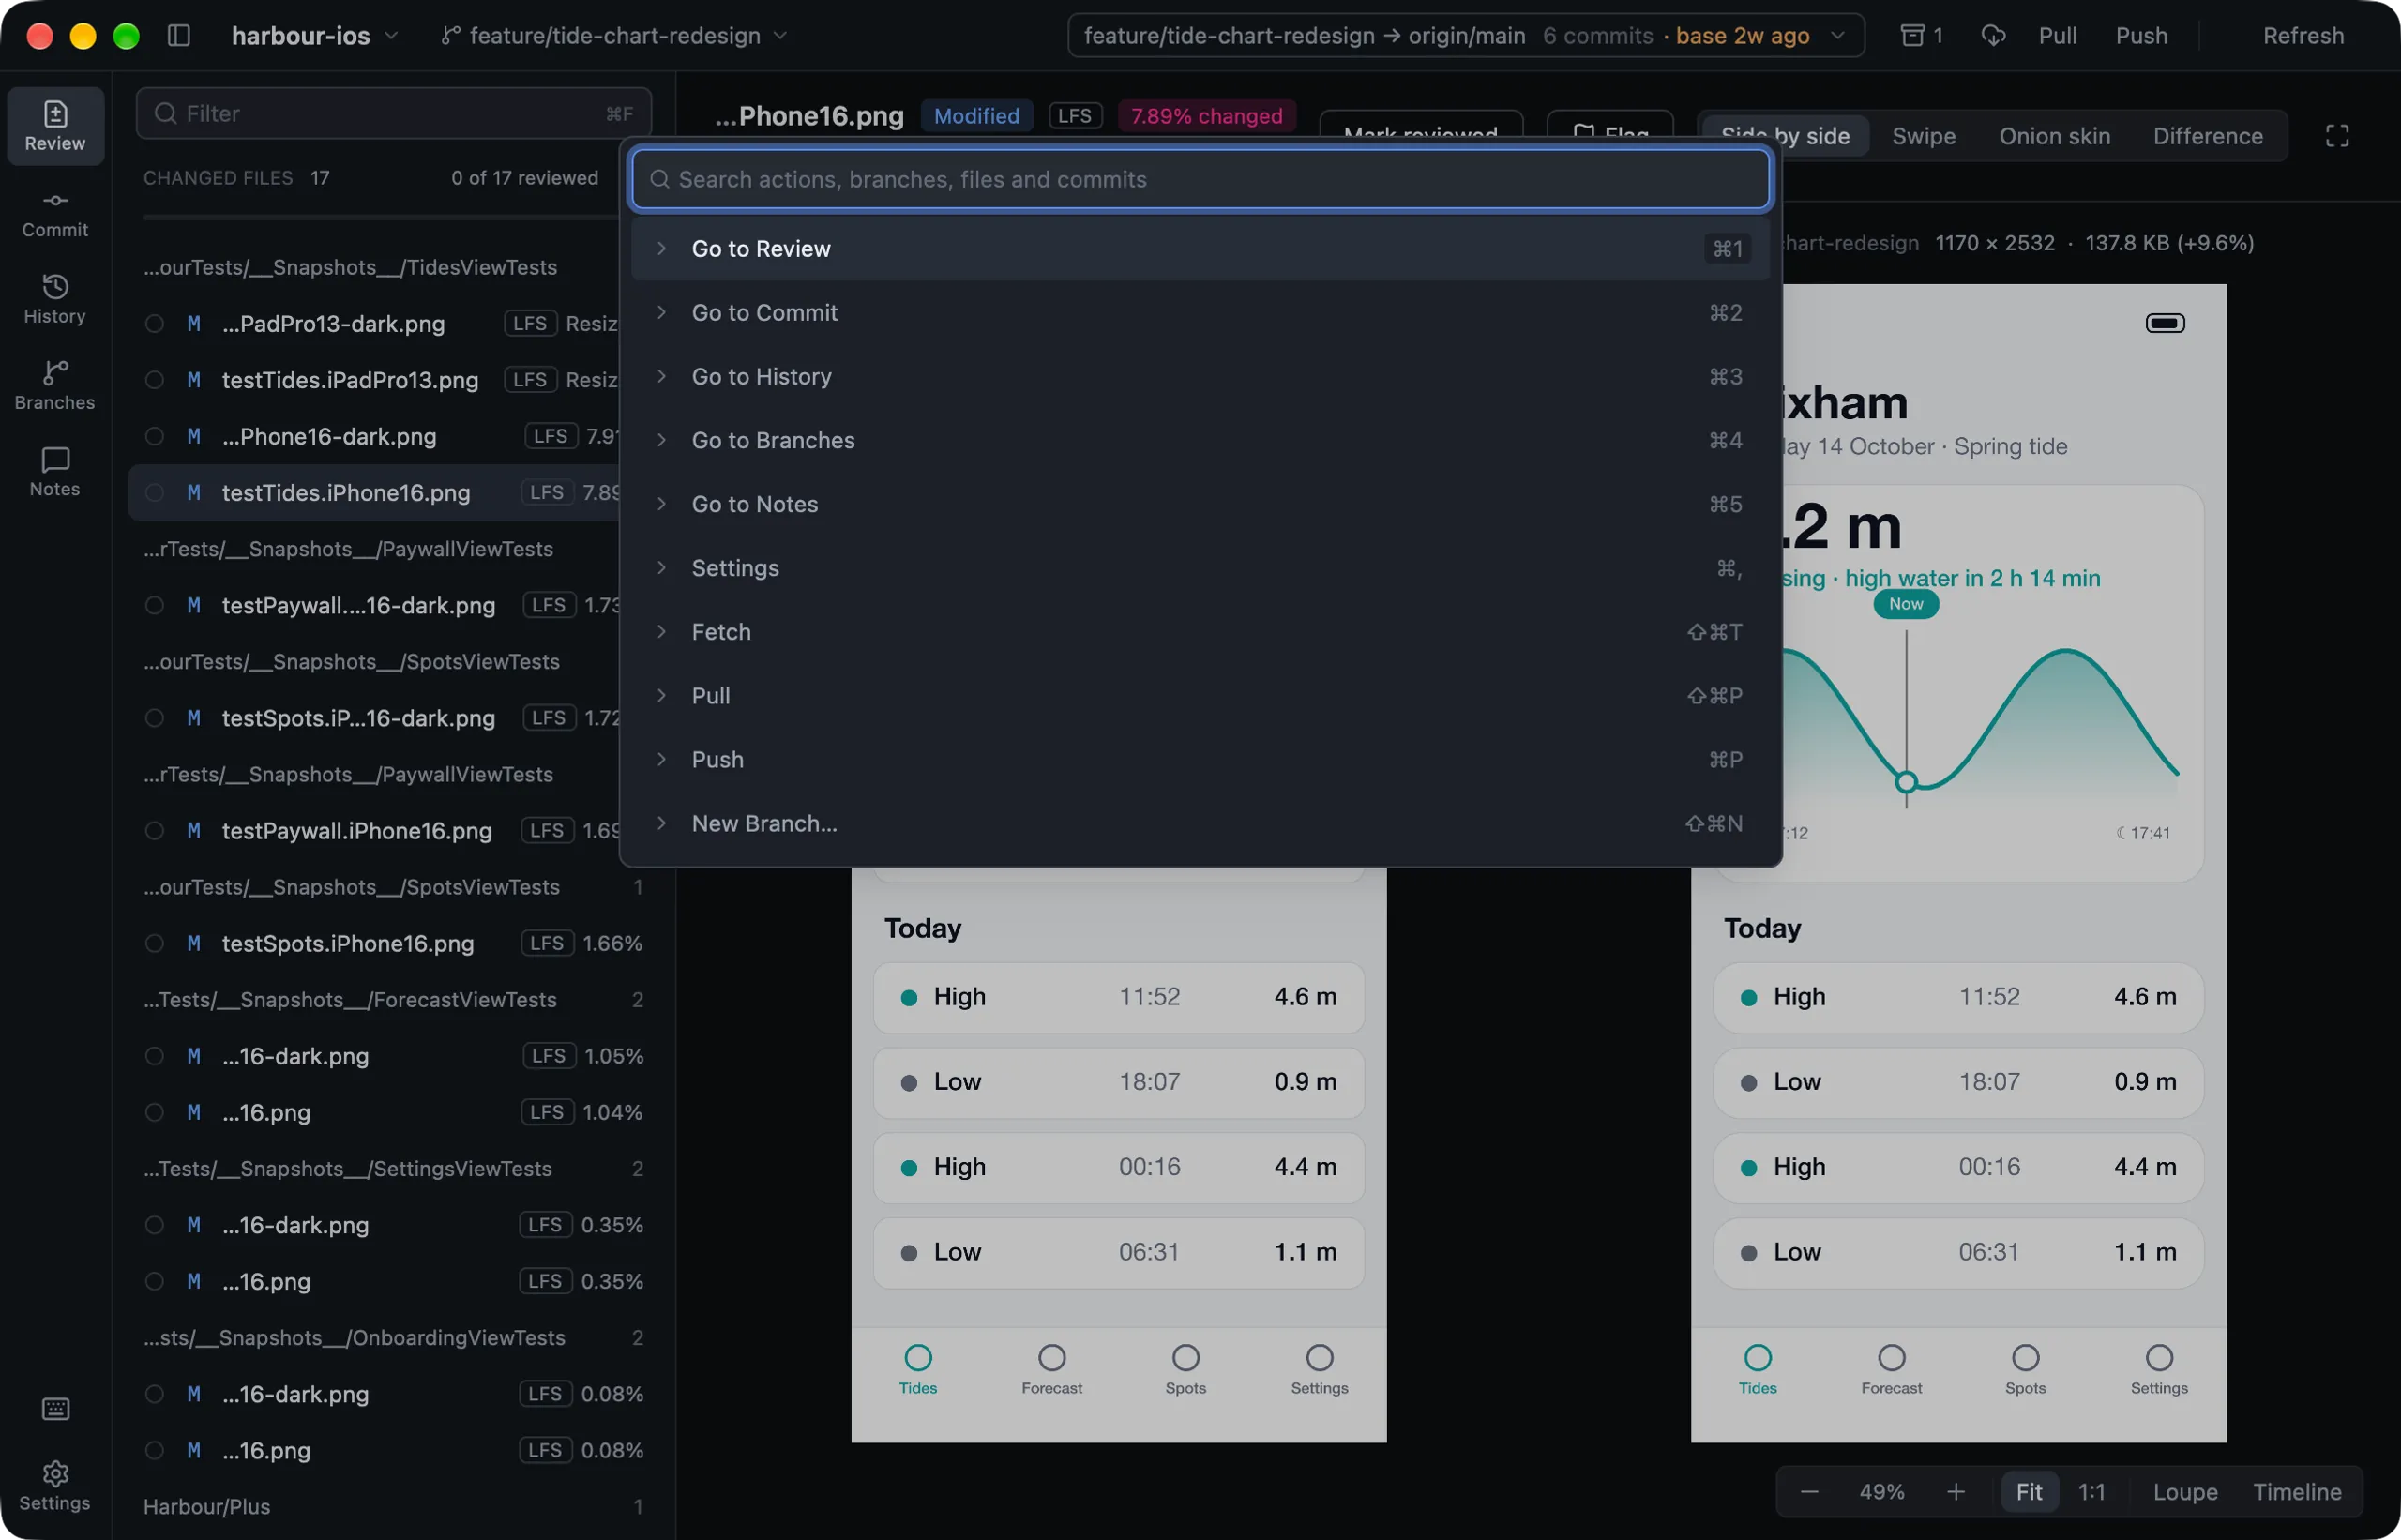Image resolution: width=2401 pixels, height=1540 pixels.
Task: Choose Settings in the command palette
Action: (x=1199, y=569)
